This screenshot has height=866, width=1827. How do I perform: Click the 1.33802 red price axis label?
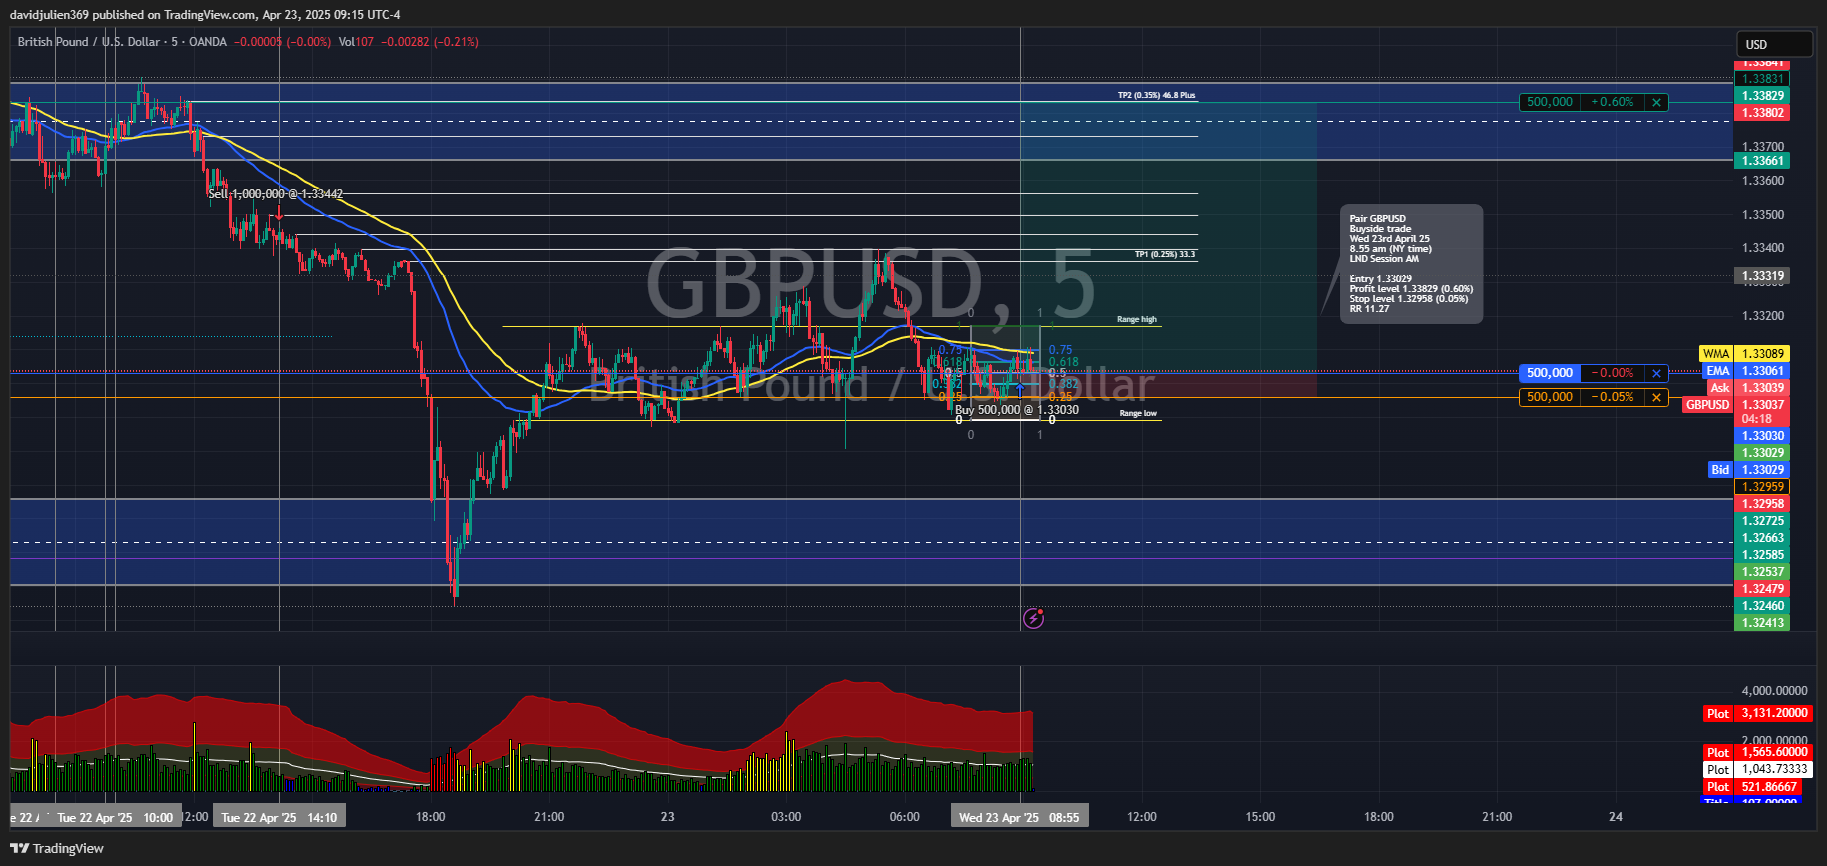click(1762, 113)
